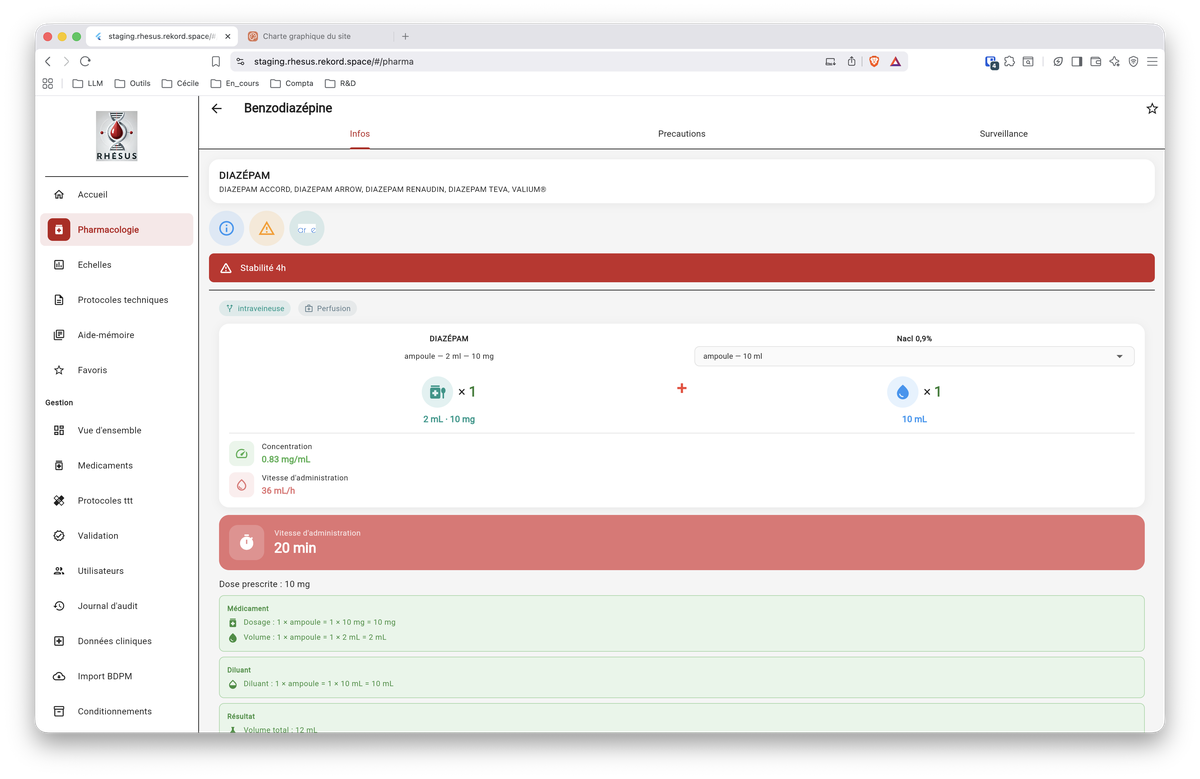Click the browser sidebar panel toggle icon
1200x779 pixels.
pyautogui.click(x=1076, y=61)
